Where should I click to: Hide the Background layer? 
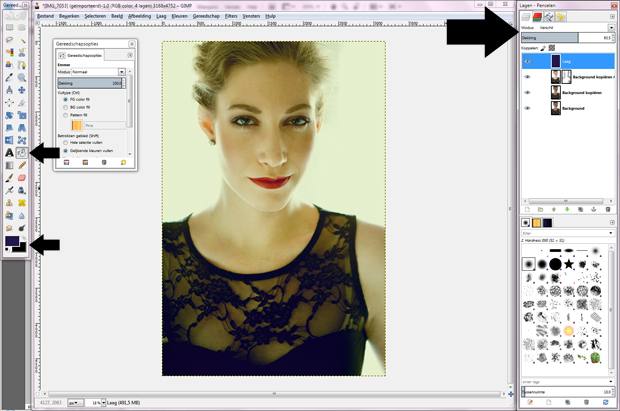point(527,108)
